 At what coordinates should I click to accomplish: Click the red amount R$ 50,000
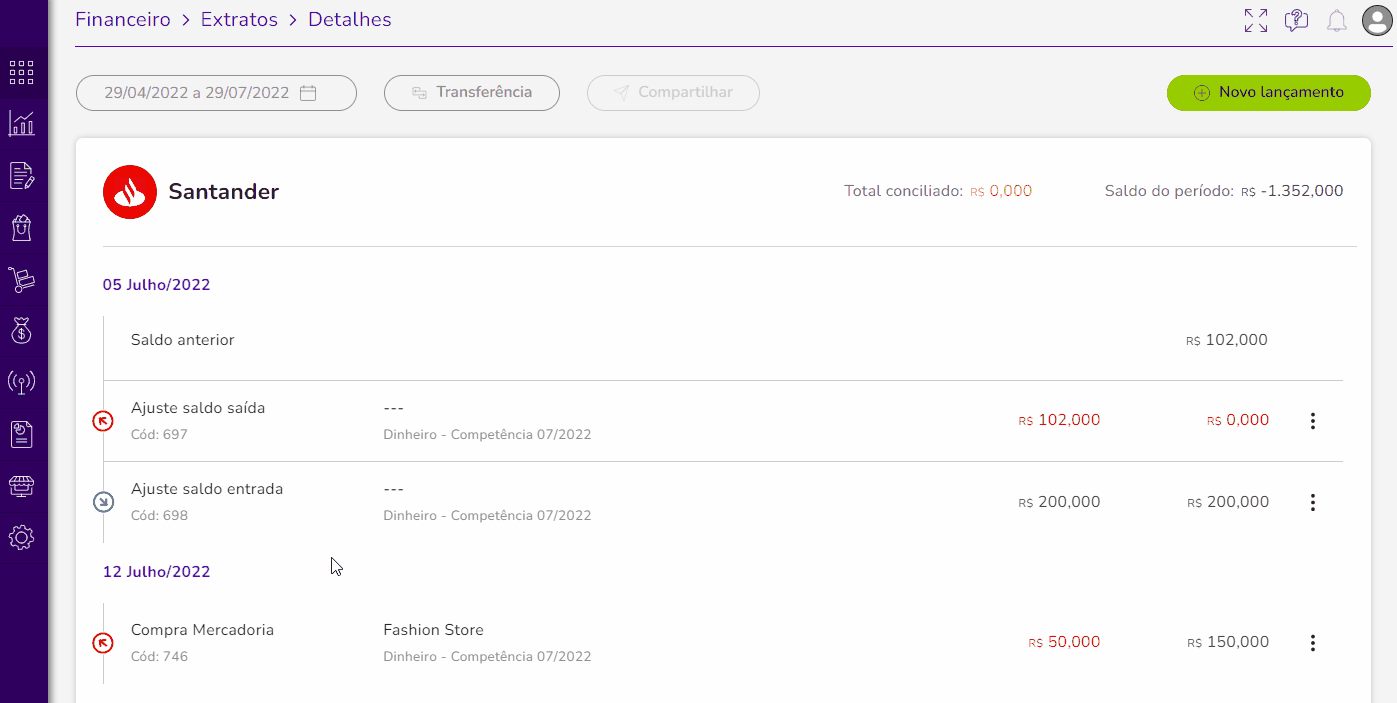(x=1064, y=643)
